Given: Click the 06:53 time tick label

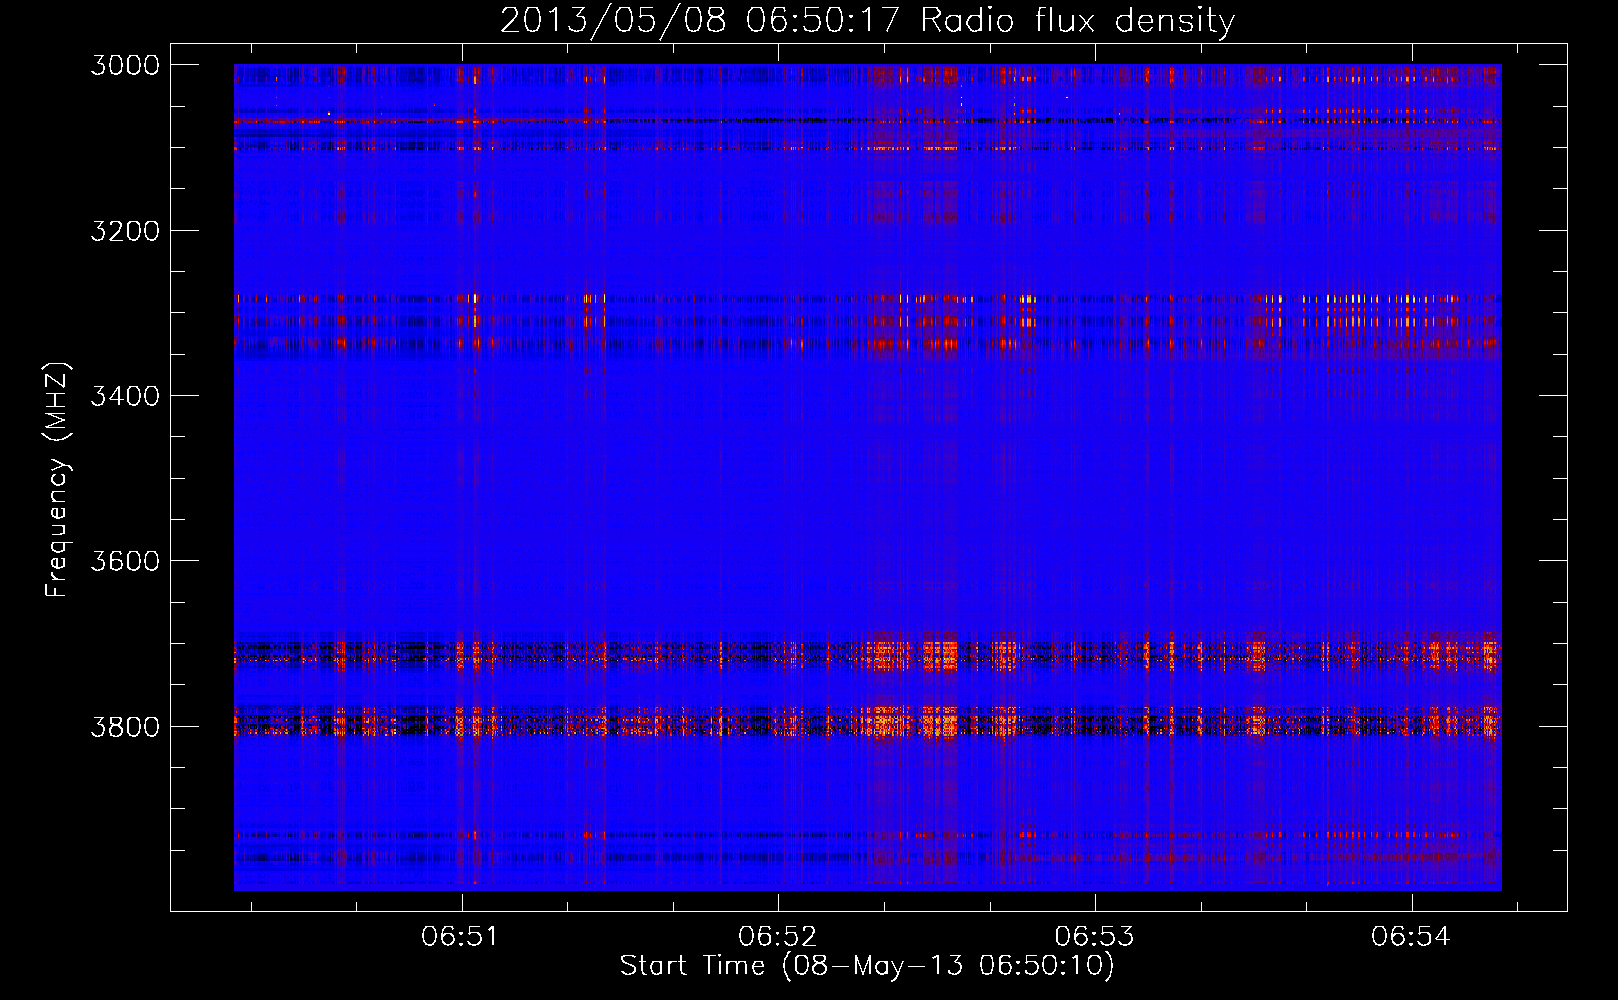Looking at the screenshot, I should 1094,937.
